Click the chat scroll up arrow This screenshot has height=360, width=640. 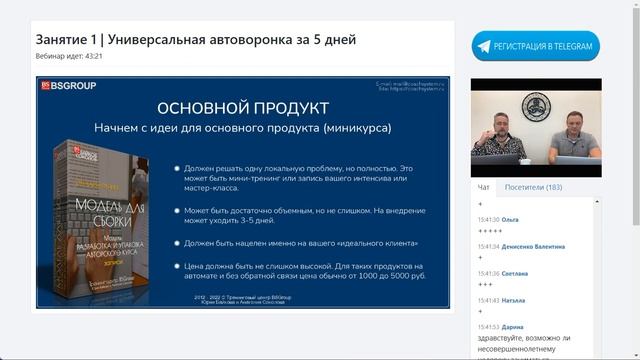tap(597, 202)
